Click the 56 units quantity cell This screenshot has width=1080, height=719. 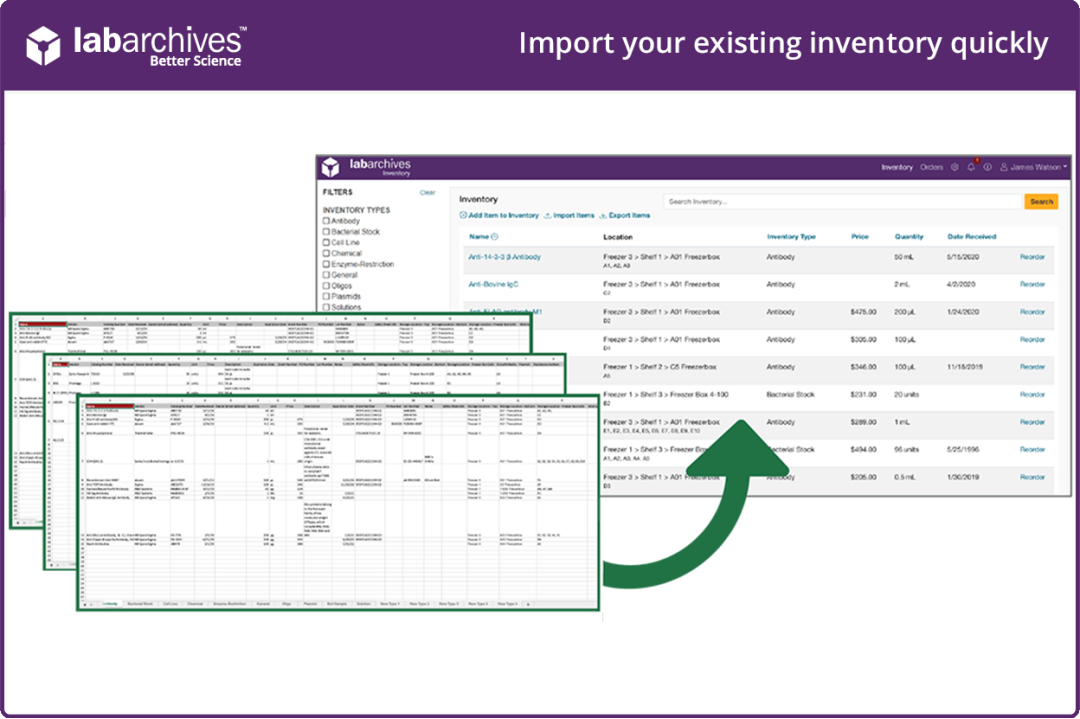tap(907, 450)
